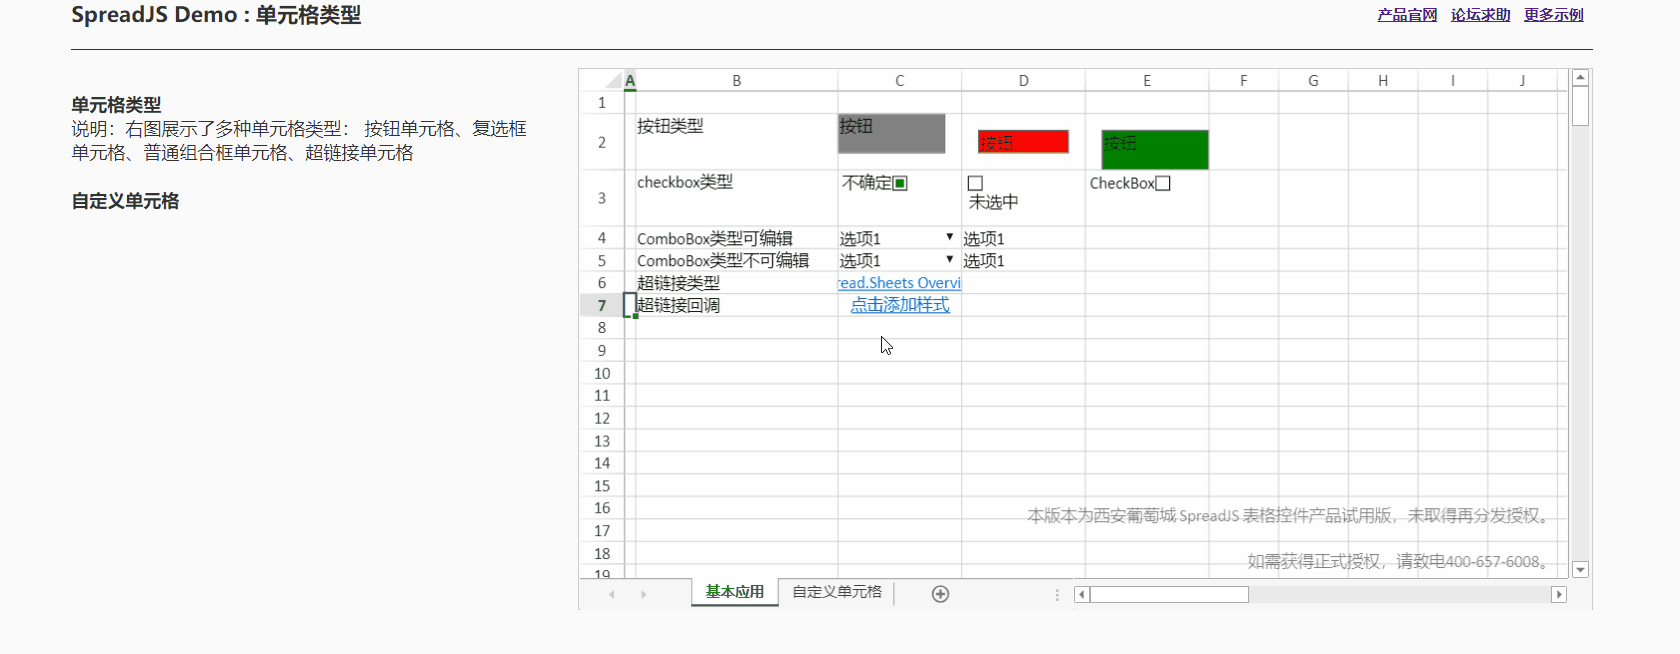Select 选项1 cell in D4

1024,238
